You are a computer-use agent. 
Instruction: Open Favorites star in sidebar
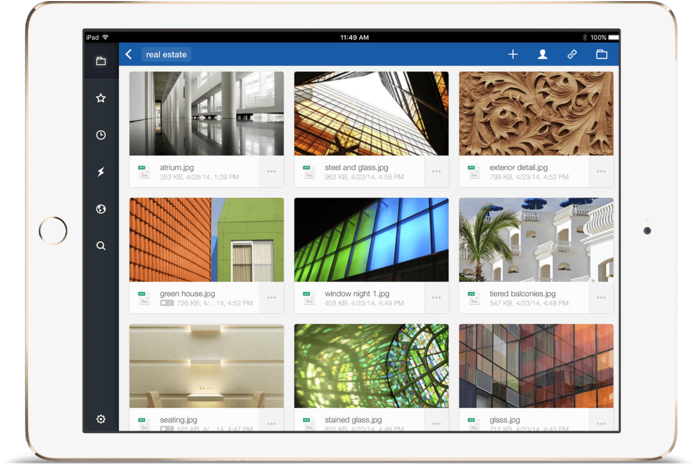click(101, 98)
